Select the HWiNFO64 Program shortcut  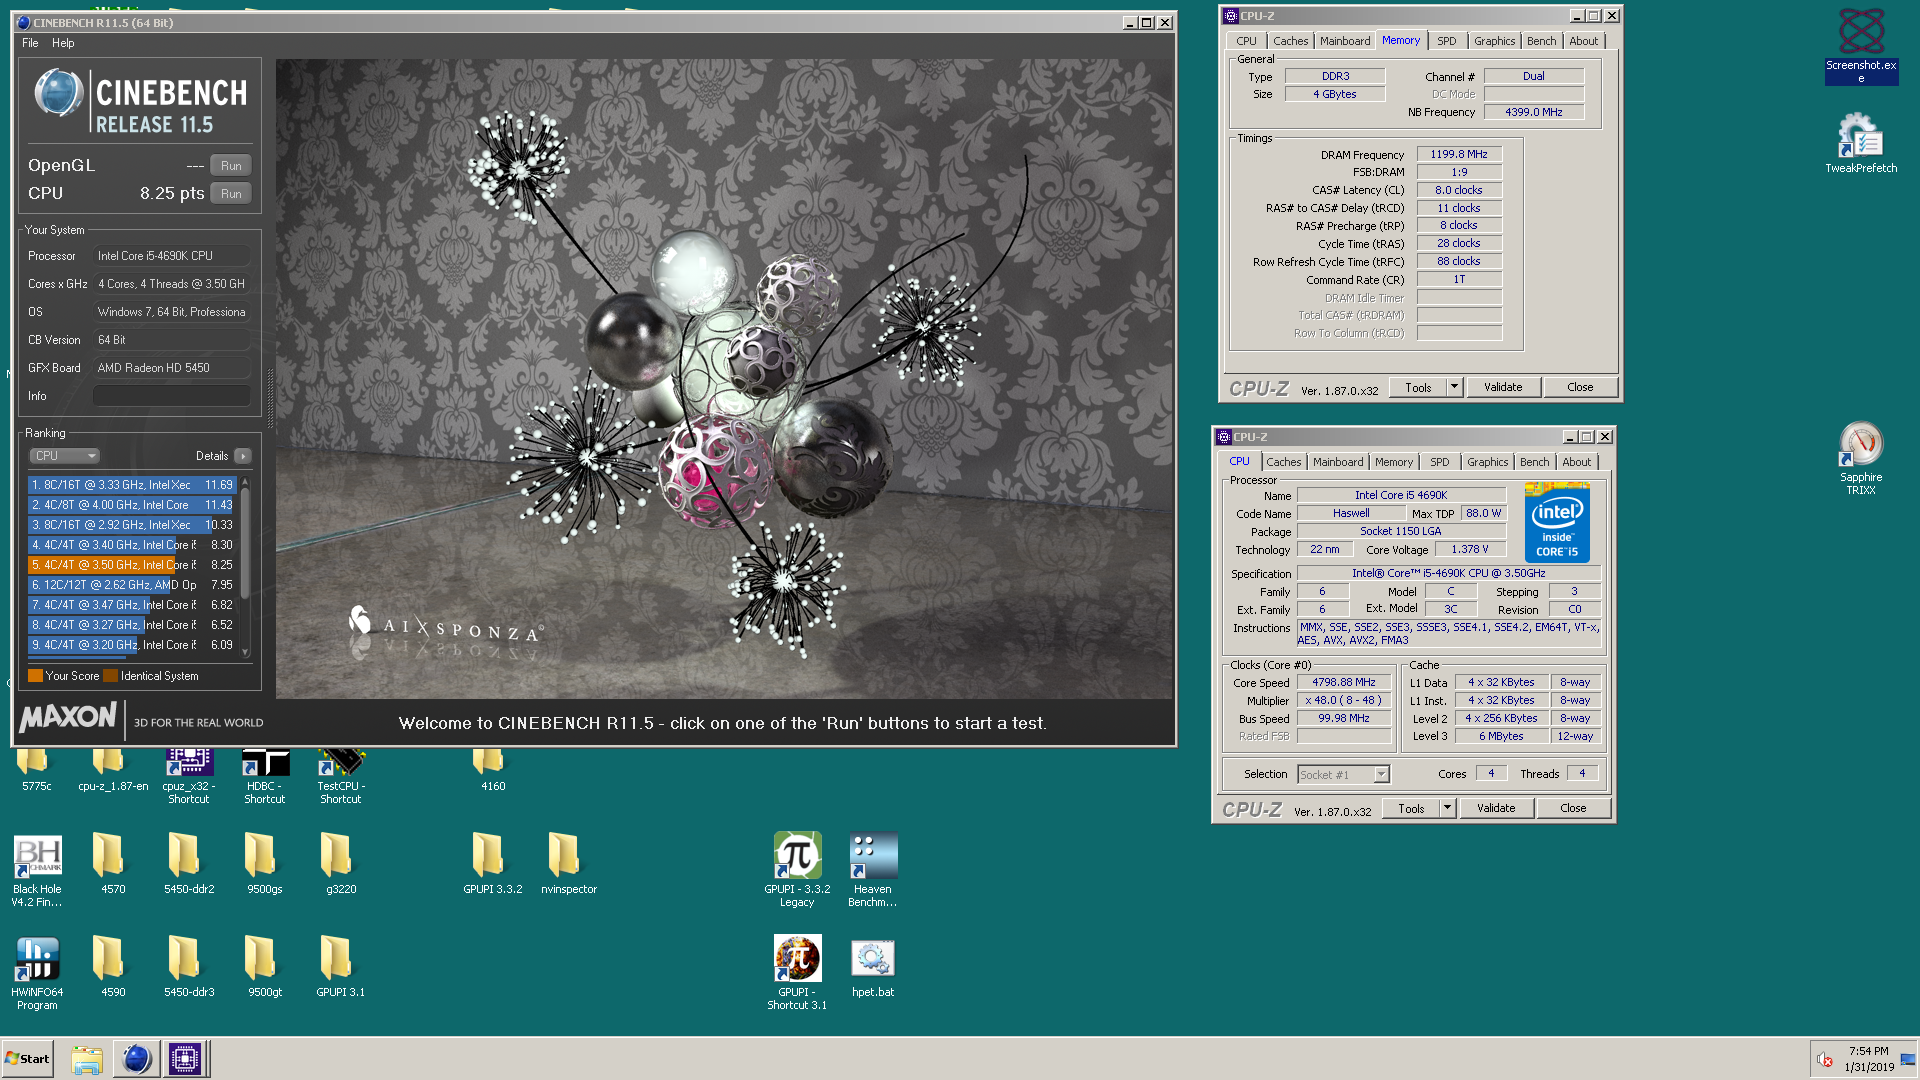[37, 972]
